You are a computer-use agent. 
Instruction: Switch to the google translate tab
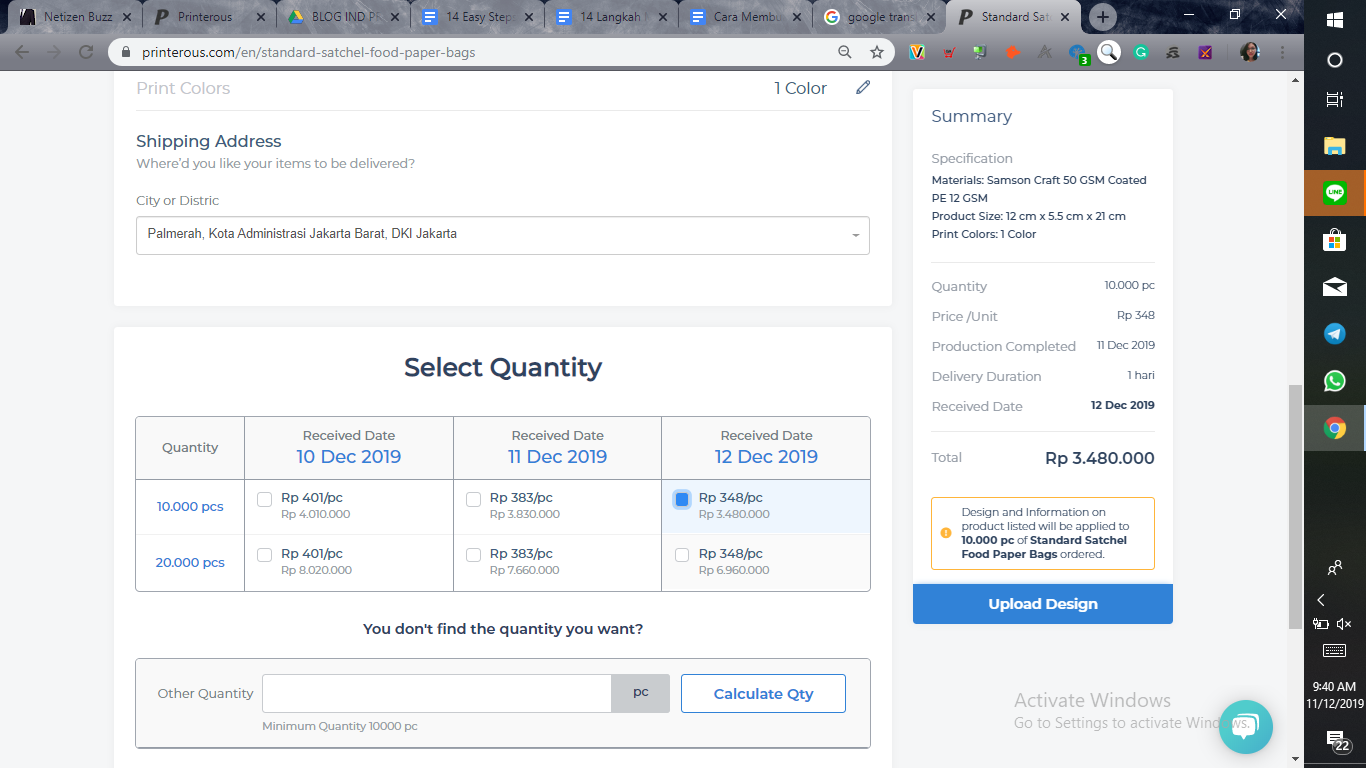click(x=880, y=17)
